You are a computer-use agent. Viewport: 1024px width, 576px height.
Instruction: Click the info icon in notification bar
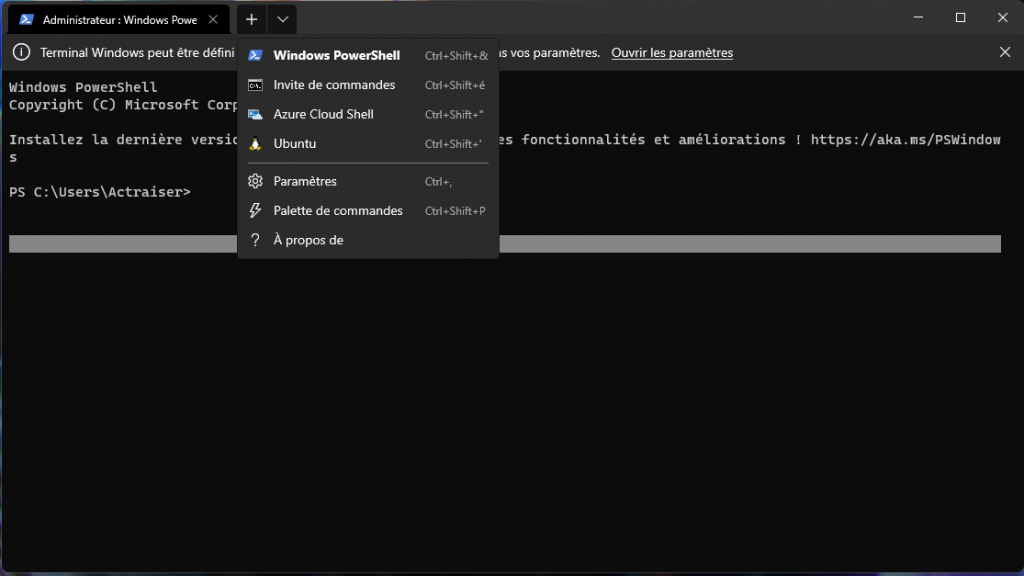pos(22,52)
